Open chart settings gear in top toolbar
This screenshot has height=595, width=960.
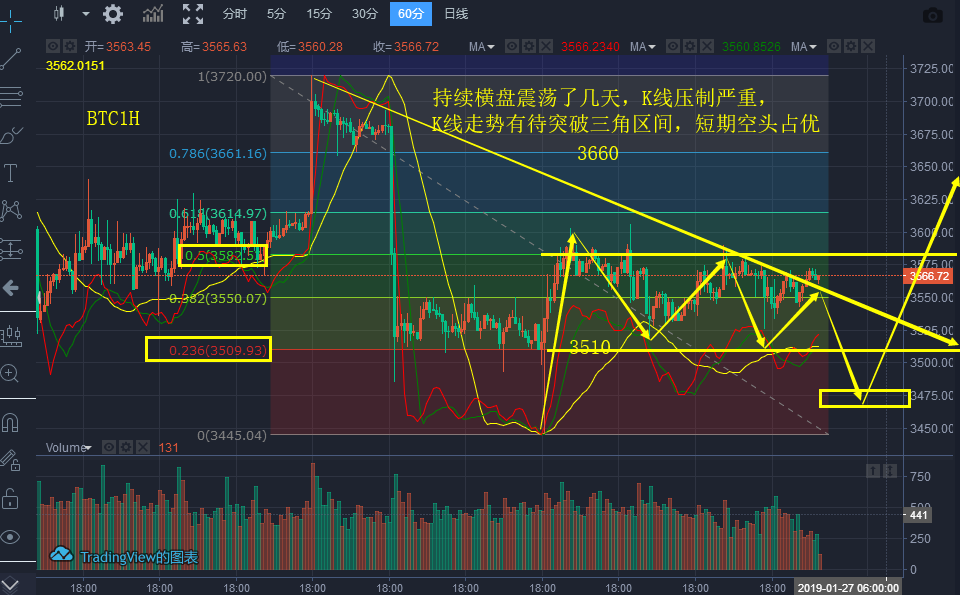coord(113,13)
